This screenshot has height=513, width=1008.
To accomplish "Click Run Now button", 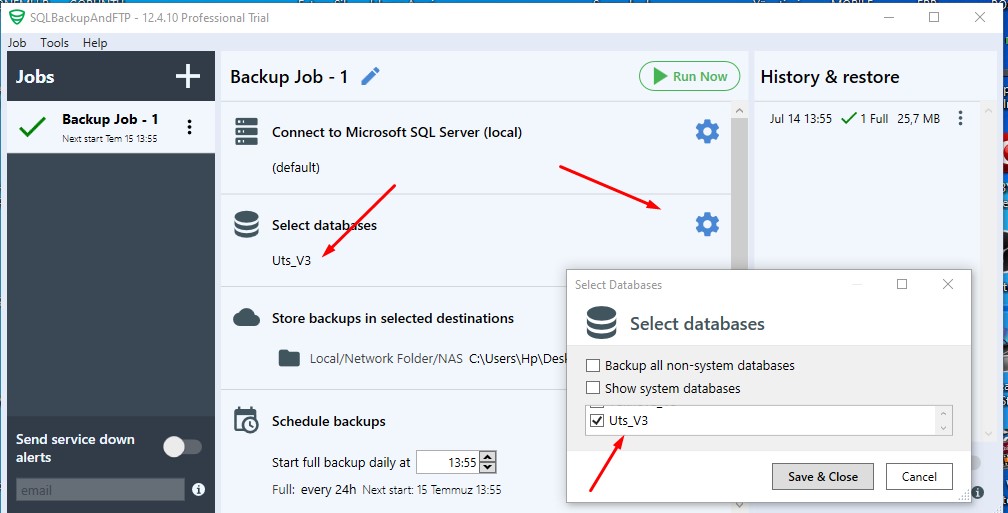I will click(689, 76).
